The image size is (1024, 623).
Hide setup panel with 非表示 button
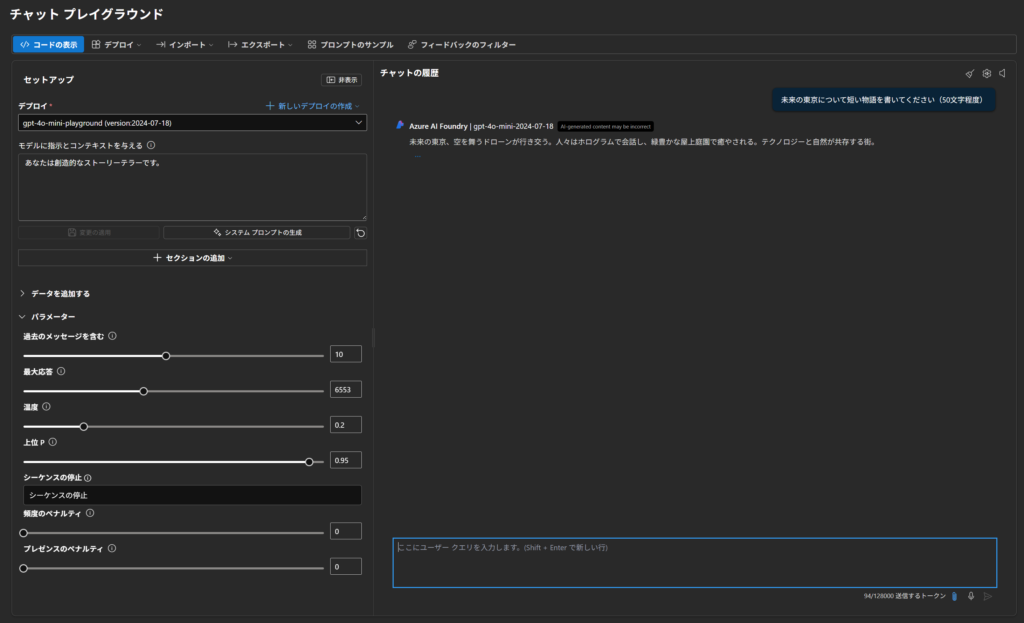click(x=341, y=80)
